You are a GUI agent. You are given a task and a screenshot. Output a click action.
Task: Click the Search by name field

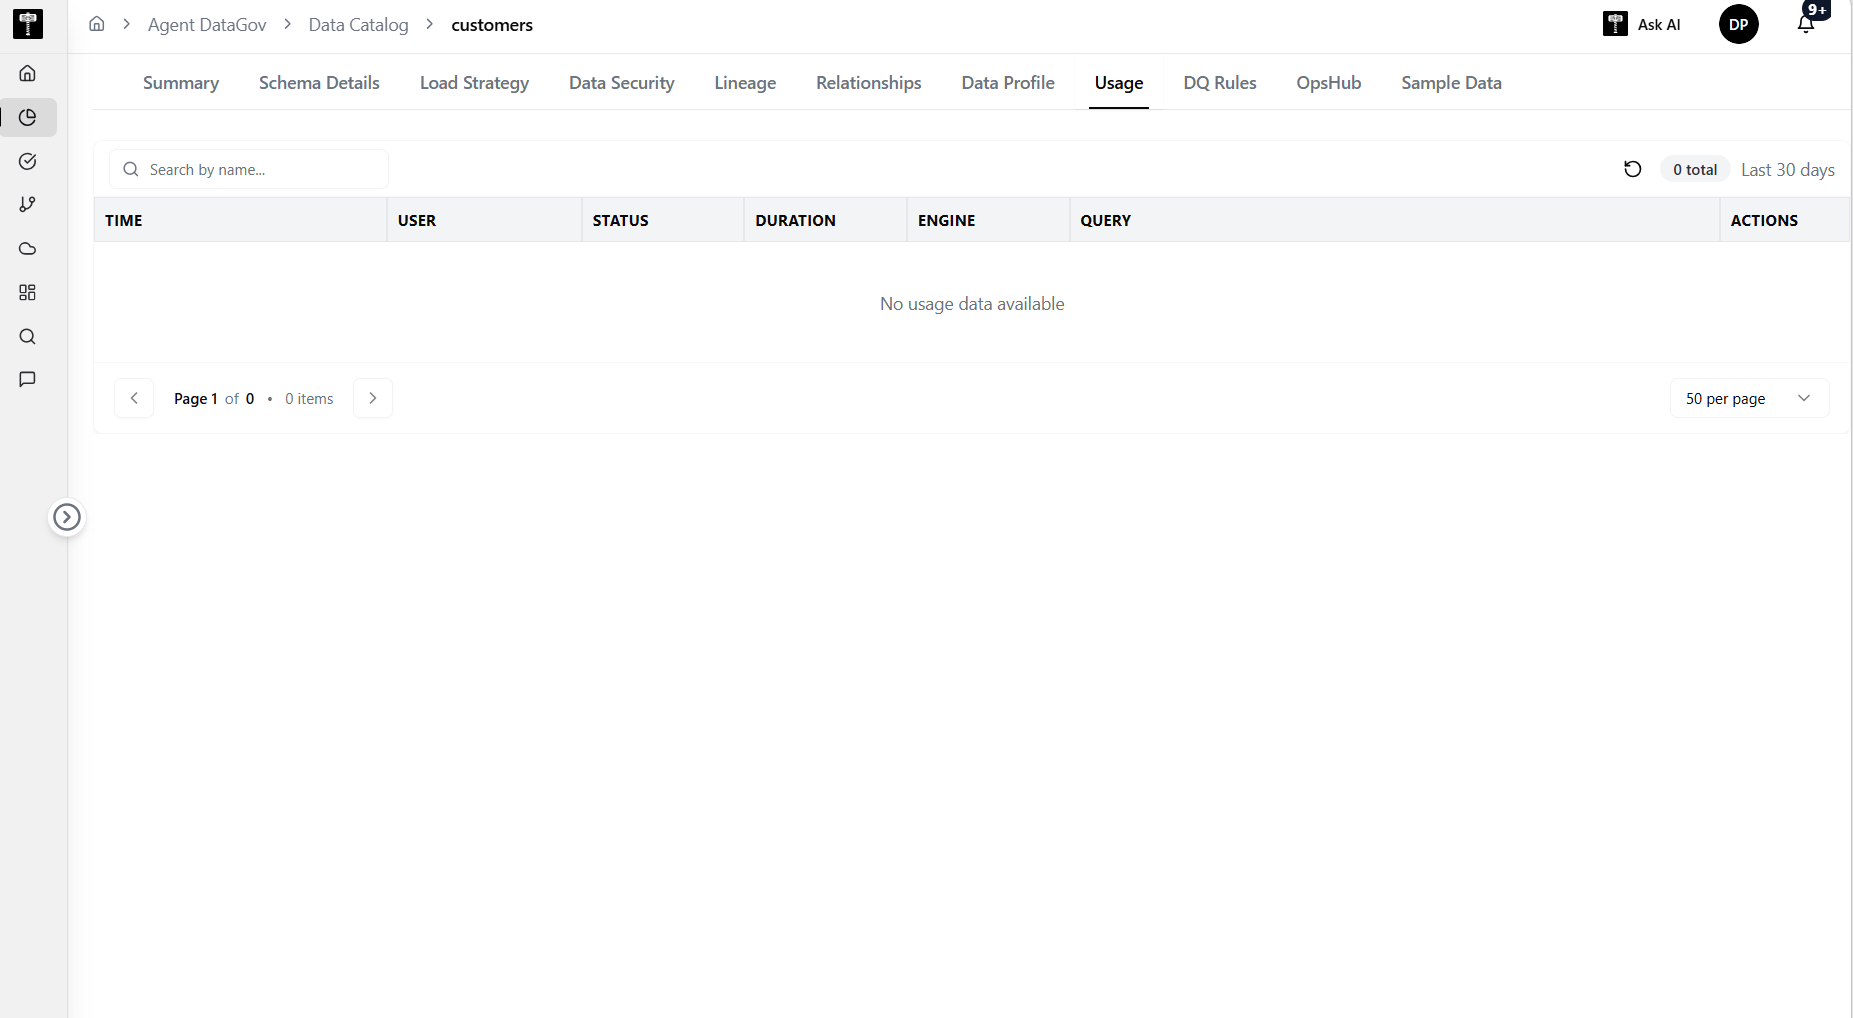249,169
